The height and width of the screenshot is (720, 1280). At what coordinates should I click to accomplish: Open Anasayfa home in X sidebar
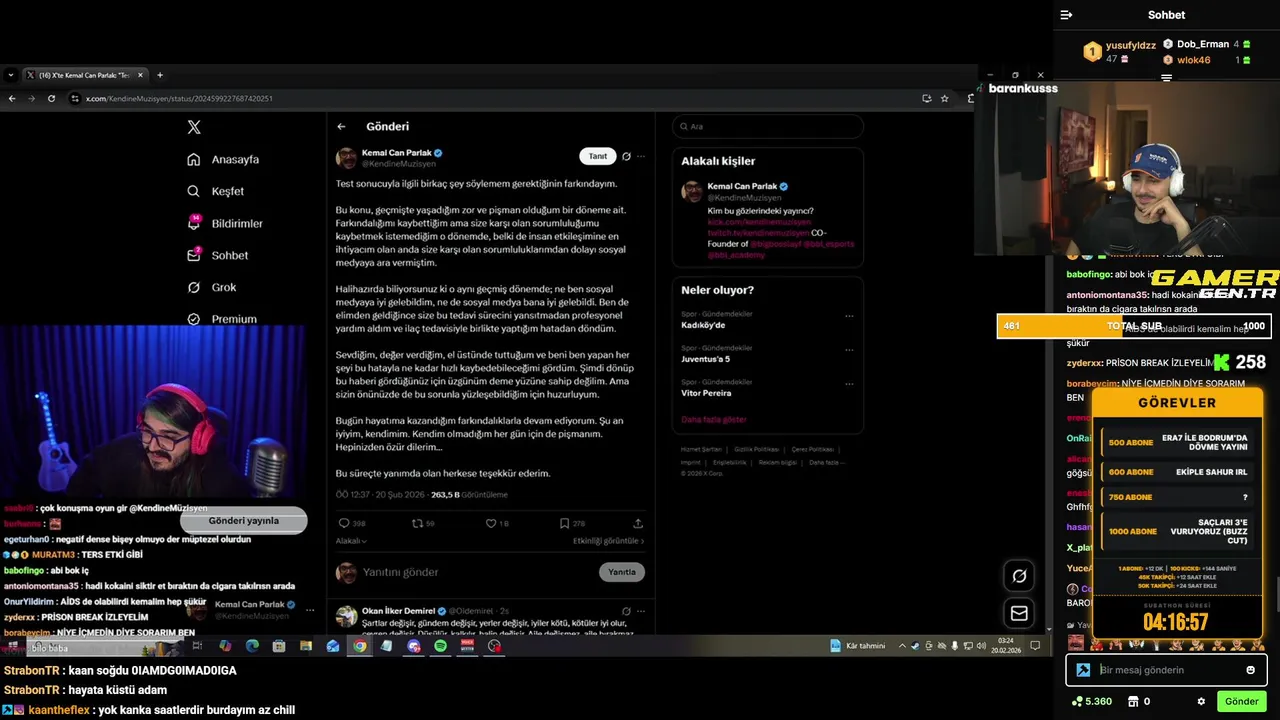[223, 159]
